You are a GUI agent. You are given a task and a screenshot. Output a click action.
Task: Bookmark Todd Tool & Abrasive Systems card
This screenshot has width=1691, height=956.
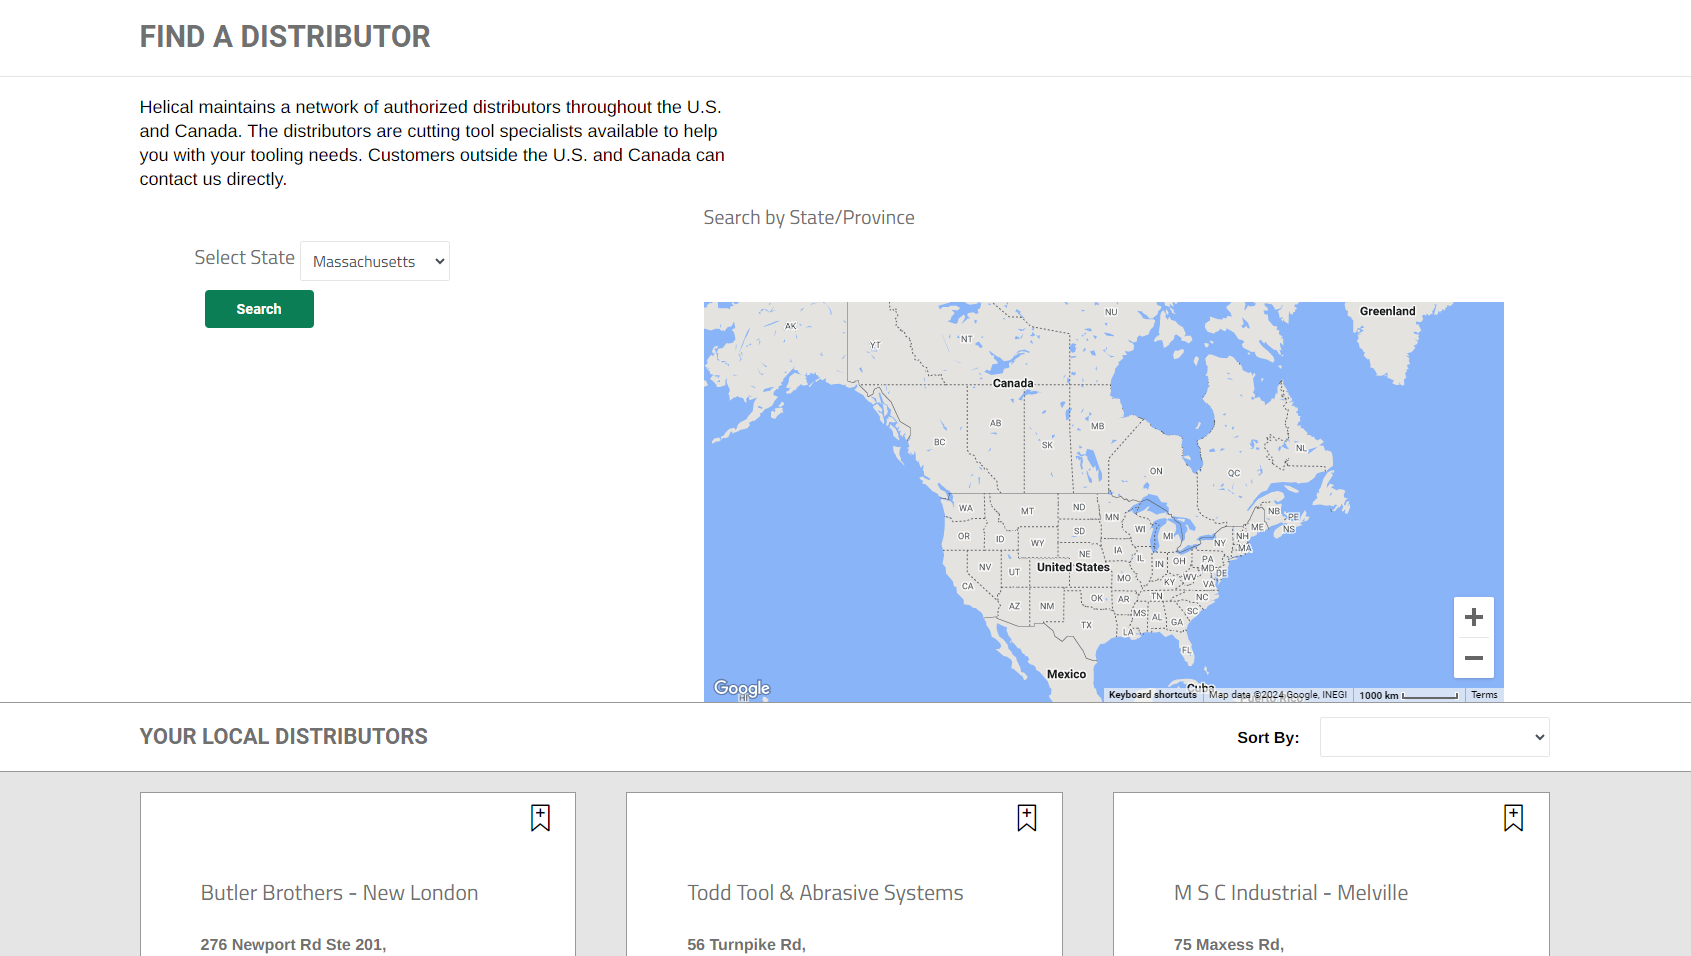pos(1026,818)
